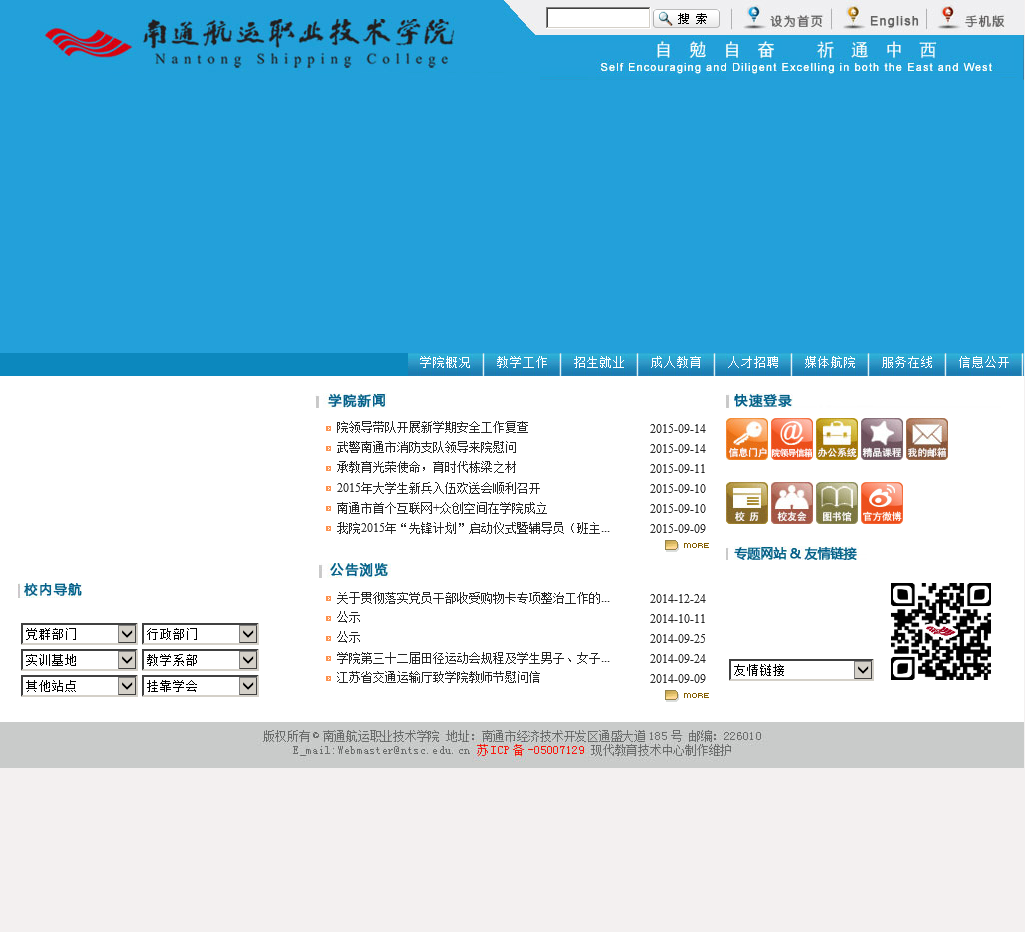
Task: Click the date 2015-09-11
Action: [678, 469]
